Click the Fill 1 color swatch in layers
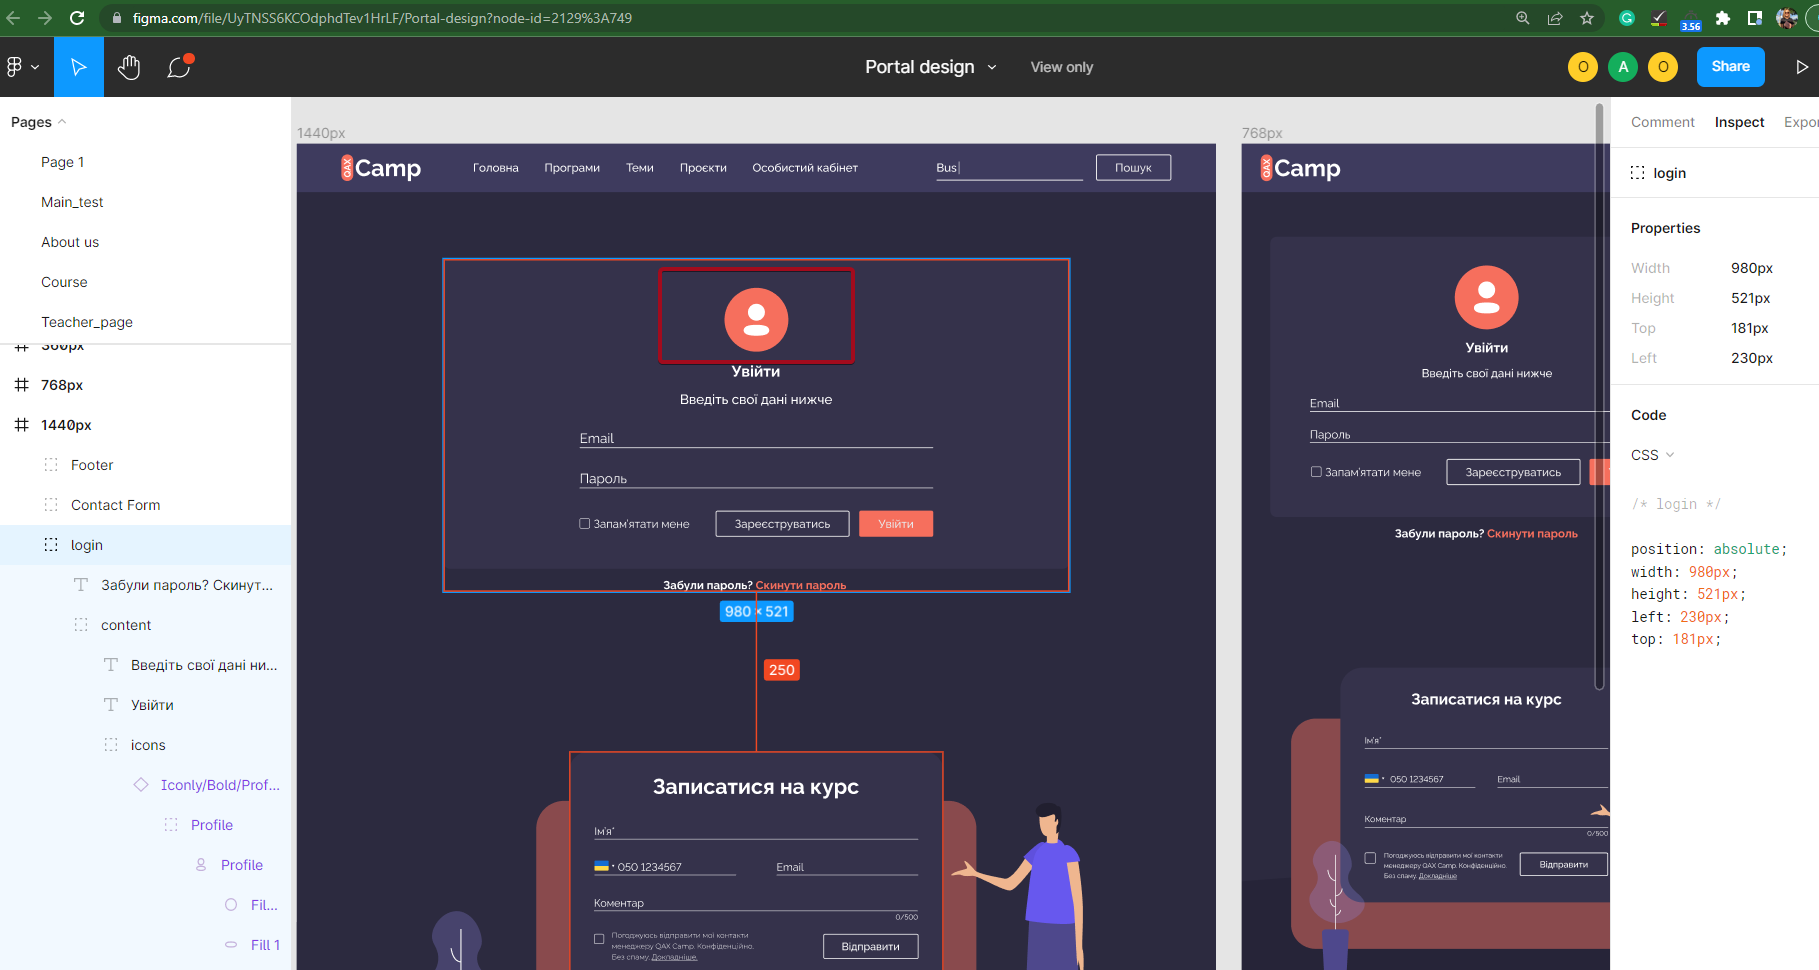The height and width of the screenshot is (970, 1819). pos(232,944)
